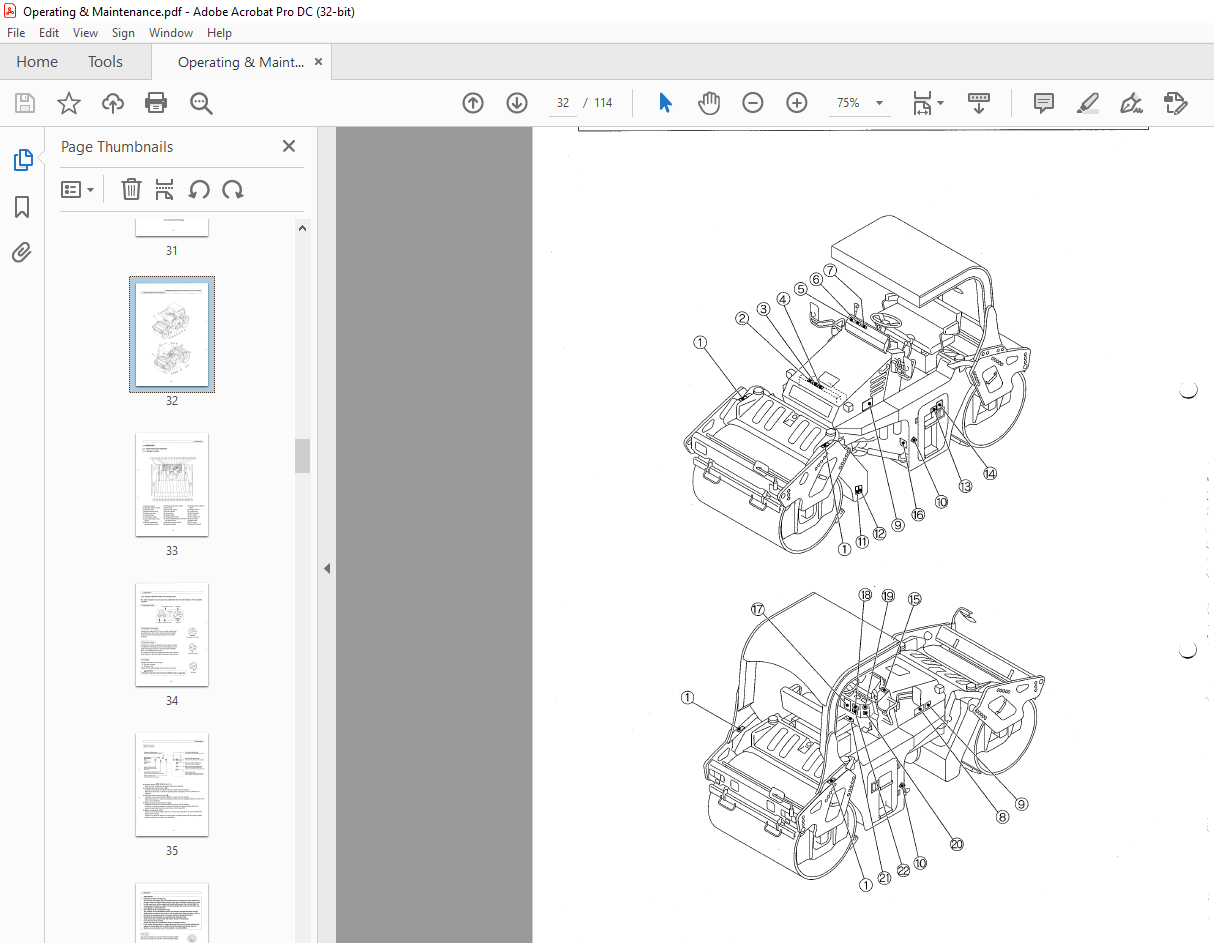Viewport: 1214px width, 943px height.
Task: Choose the Selection arrow tool
Action: pos(665,103)
